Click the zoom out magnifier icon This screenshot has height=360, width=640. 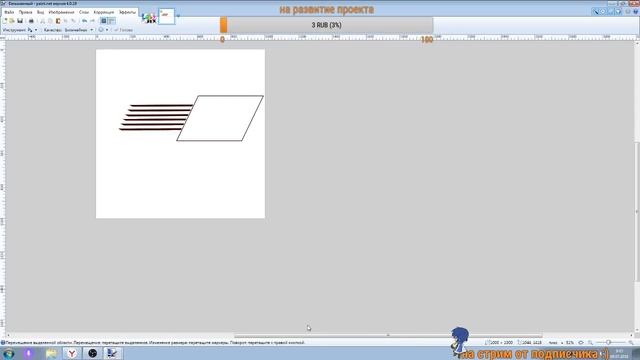coord(591,342)
